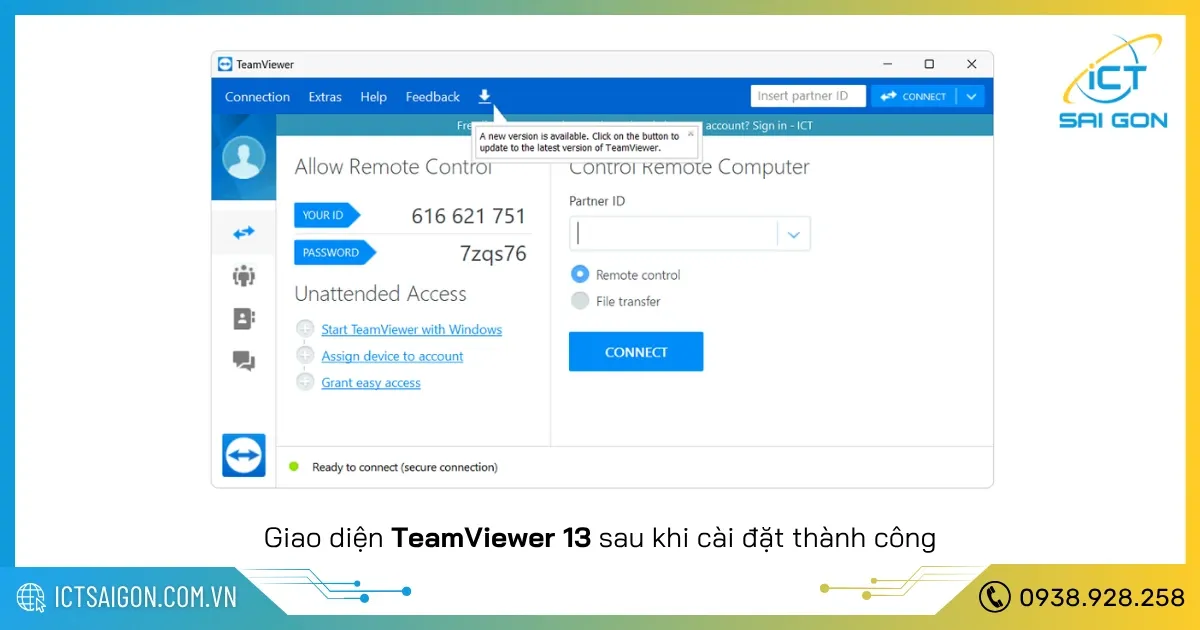Open the Extras menu

pos(325,96)
